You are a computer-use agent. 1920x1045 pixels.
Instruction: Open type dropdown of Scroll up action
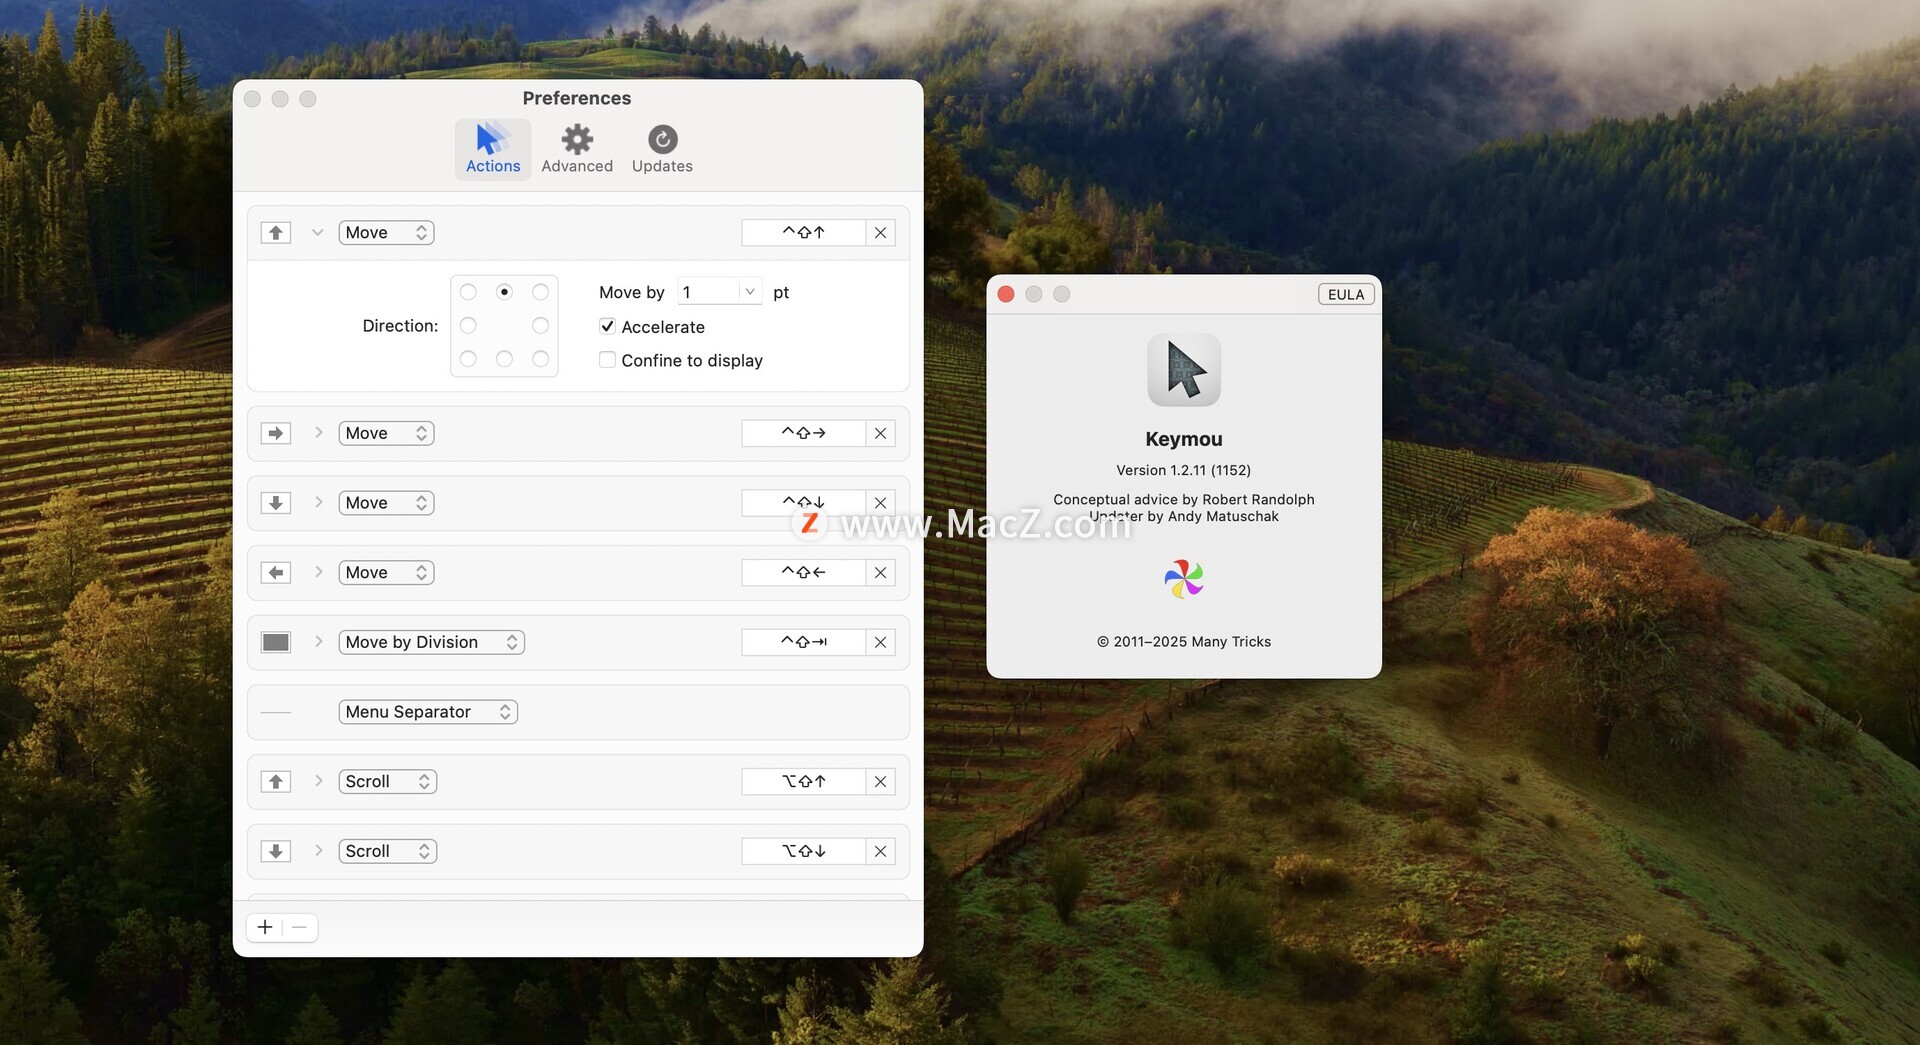click(388, 782)
